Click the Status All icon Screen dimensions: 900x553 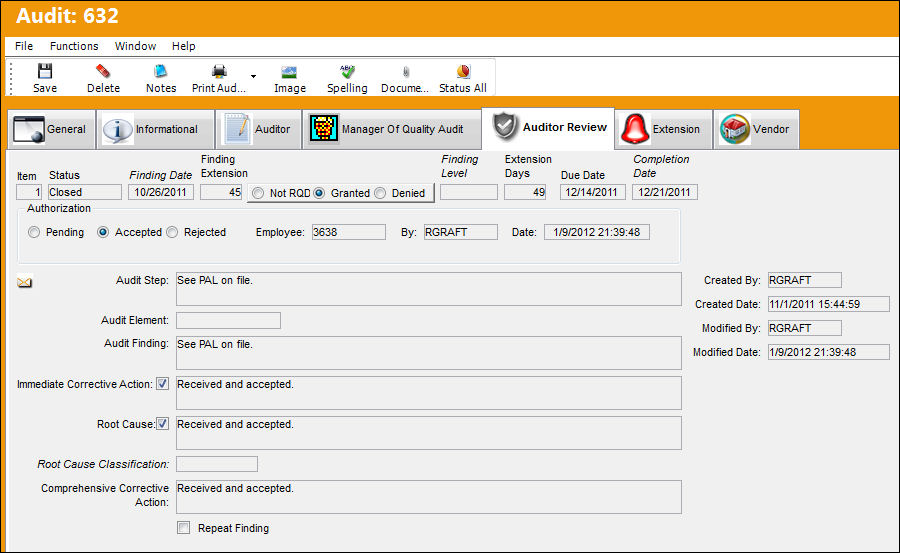tap(463, 71)
